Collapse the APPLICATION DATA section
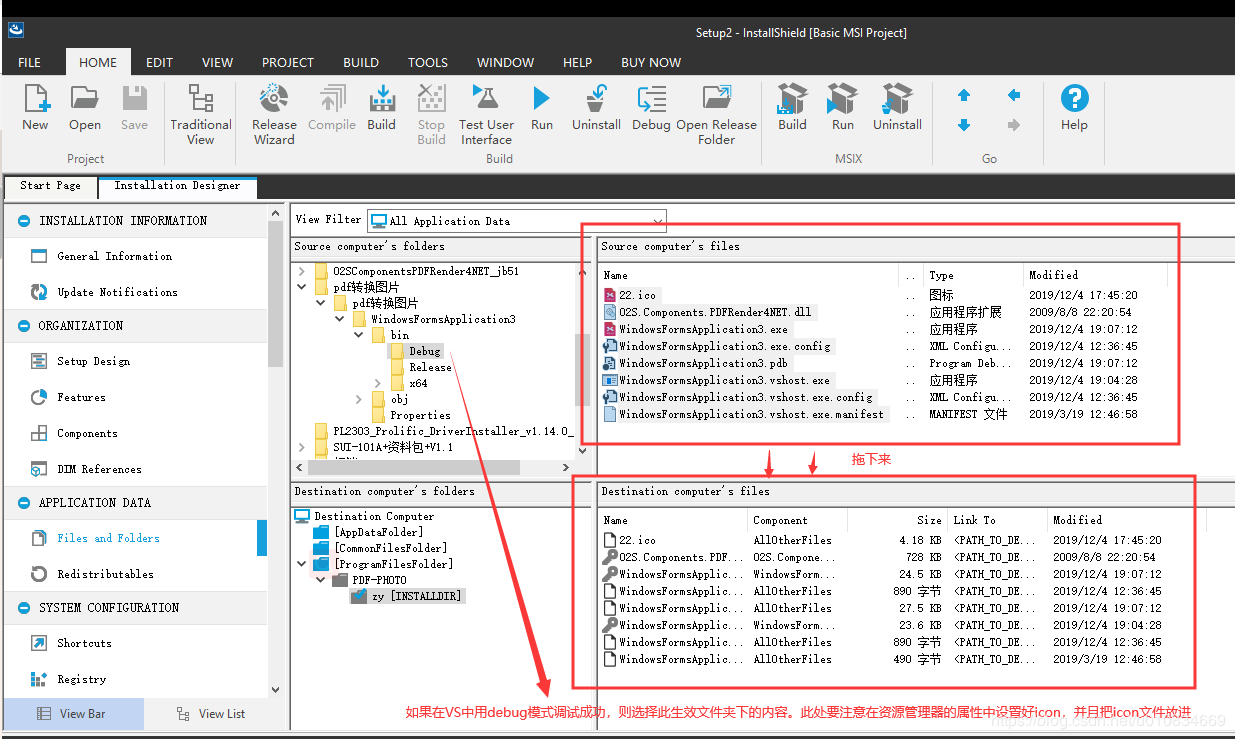1235x739 pixels. coord(22,503)
